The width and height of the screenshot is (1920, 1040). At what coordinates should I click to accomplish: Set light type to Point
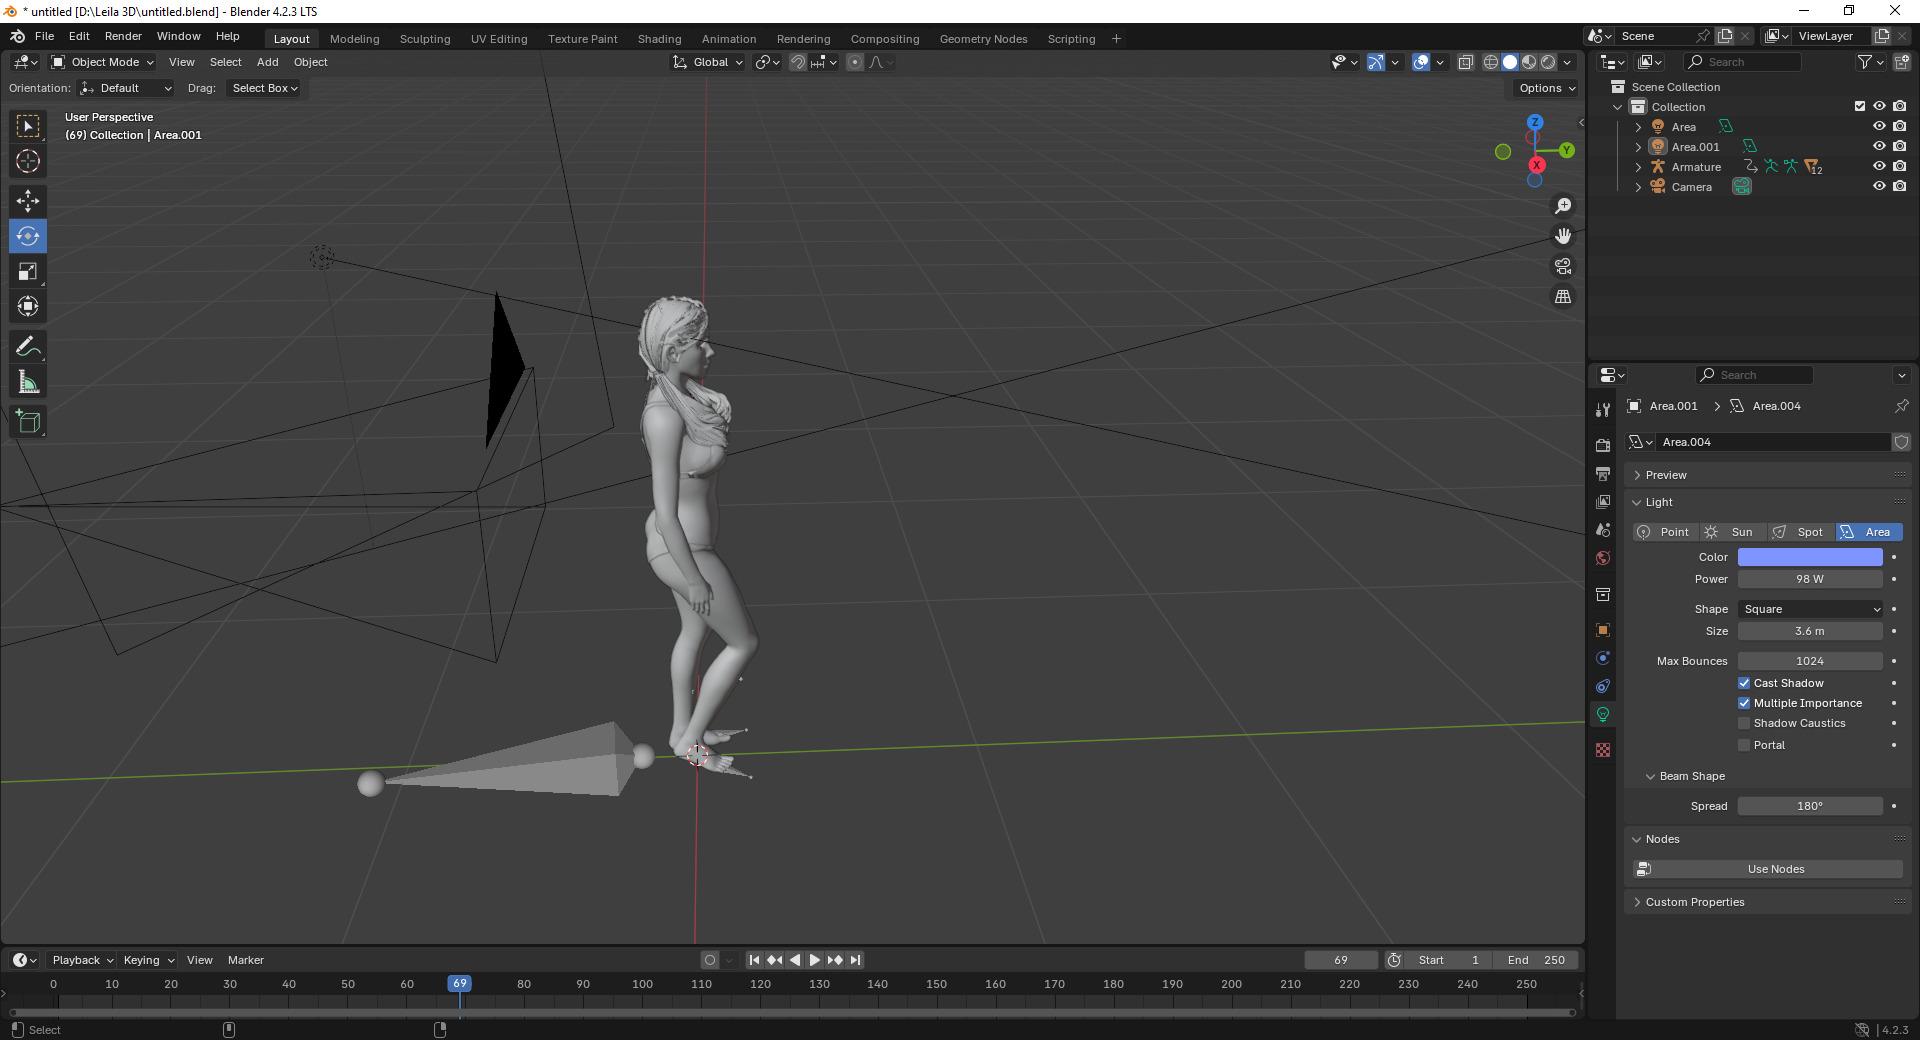1666,532
